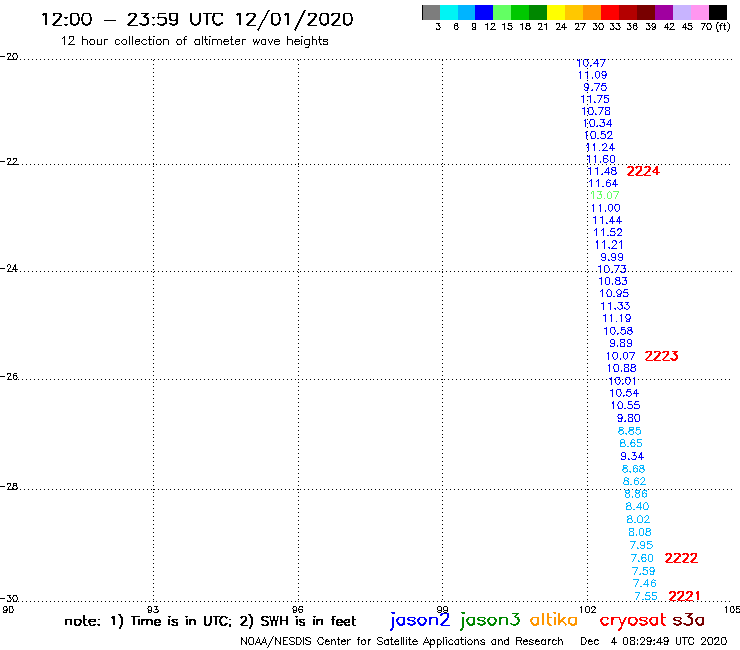The height and width of the screenshot is (650, 740).
Task: Click the green wave height value 13.07
Action: click(605, 195)
